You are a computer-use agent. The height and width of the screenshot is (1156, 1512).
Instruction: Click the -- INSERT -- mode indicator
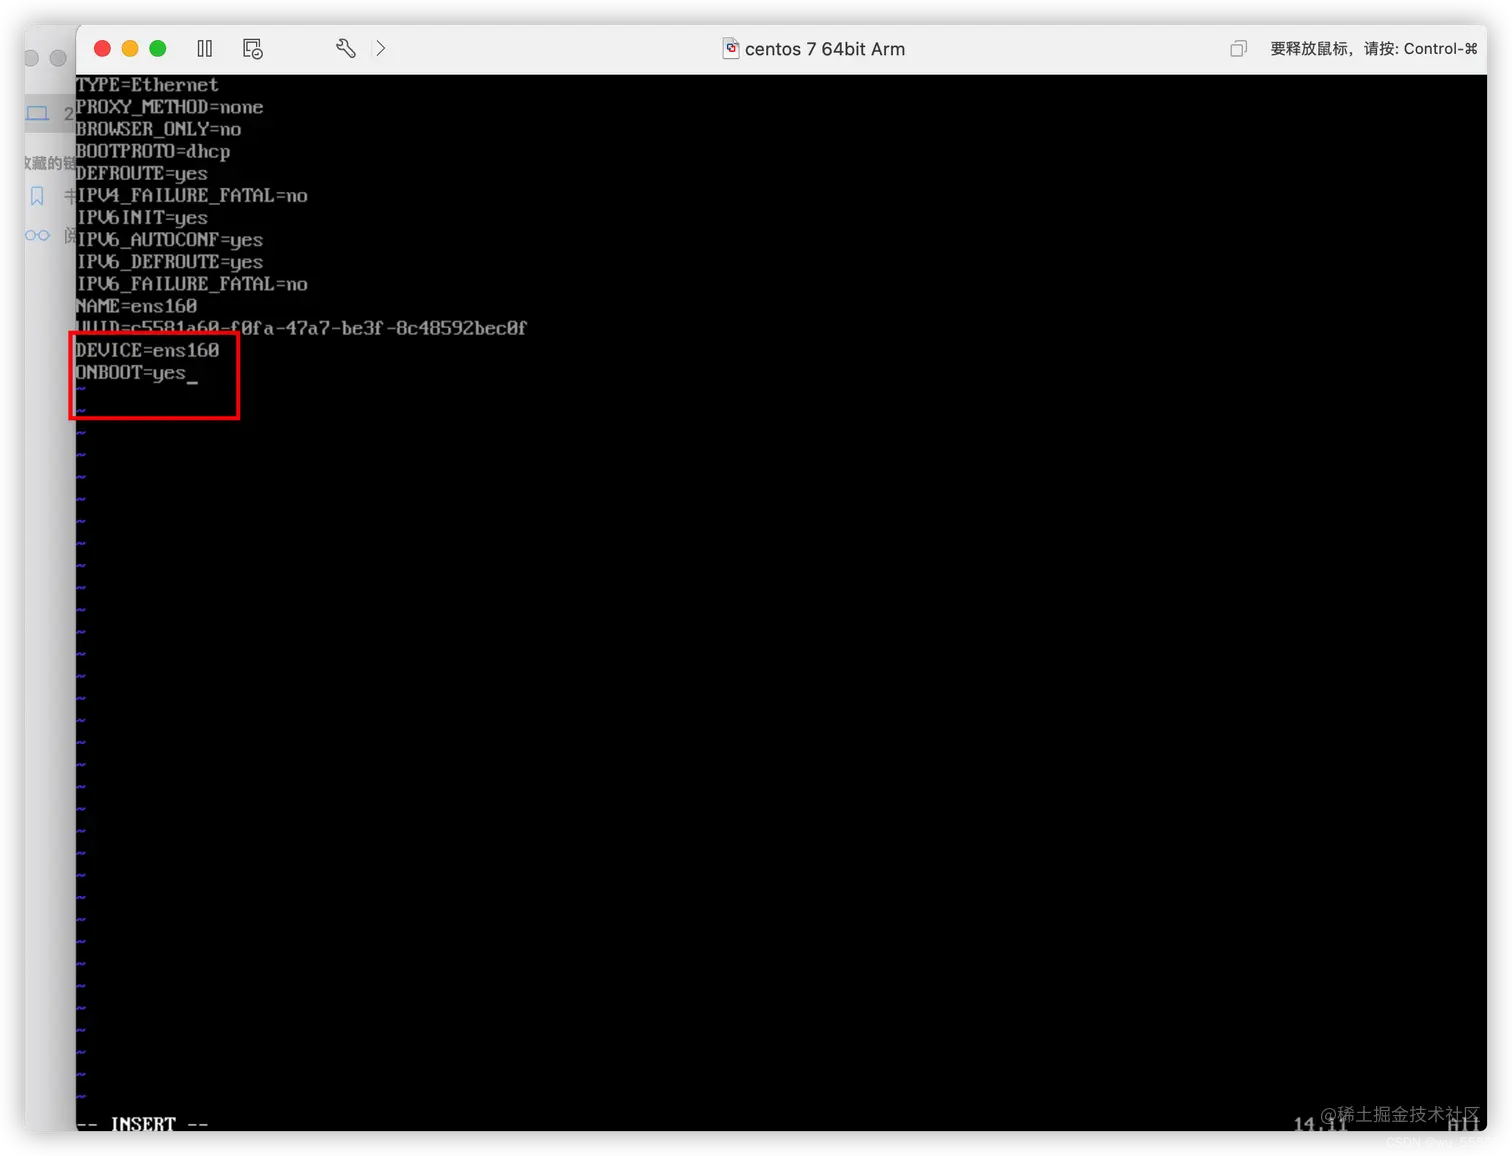[x=143, y=1124]
